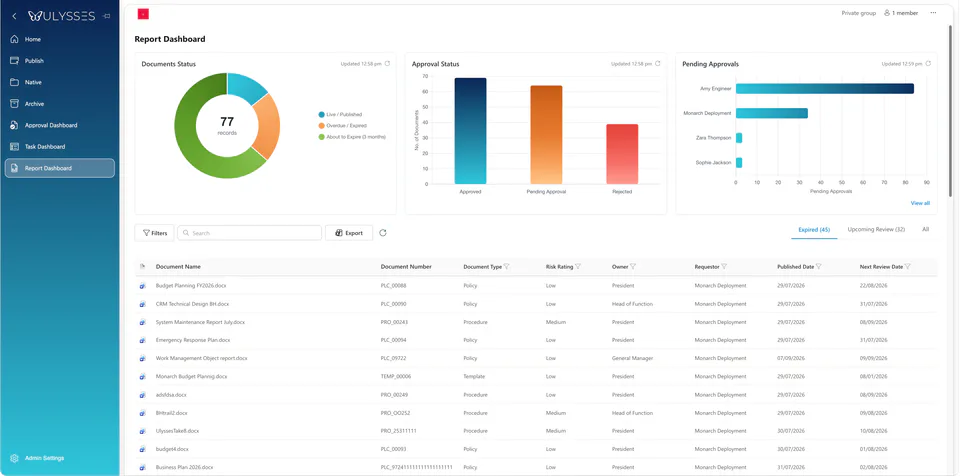960x476 pixels.
Task: Switch to Upcoming Review (32) tab
Action: click(876, 230)
